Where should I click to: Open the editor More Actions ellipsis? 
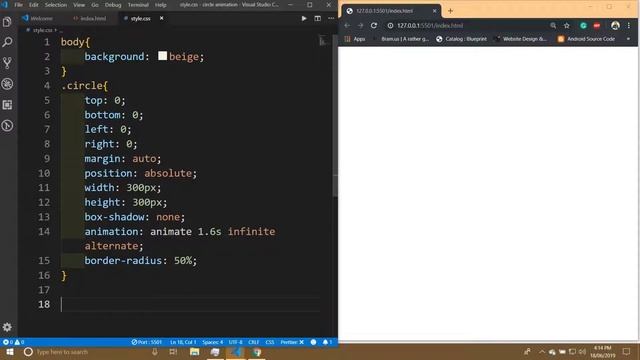(x=331, y=18)
